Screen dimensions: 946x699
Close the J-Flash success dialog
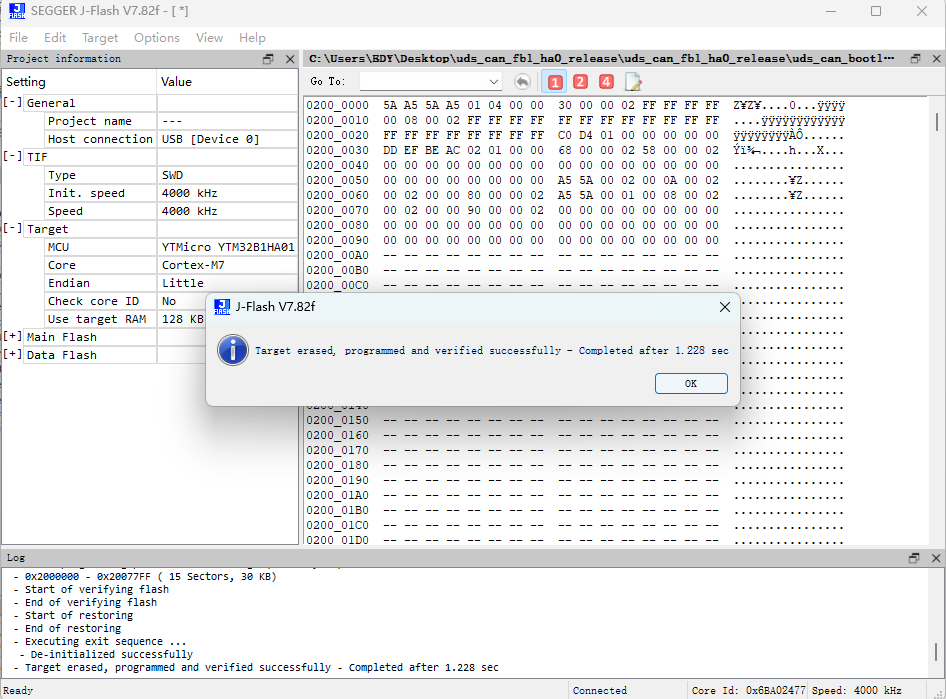point(725,308)
